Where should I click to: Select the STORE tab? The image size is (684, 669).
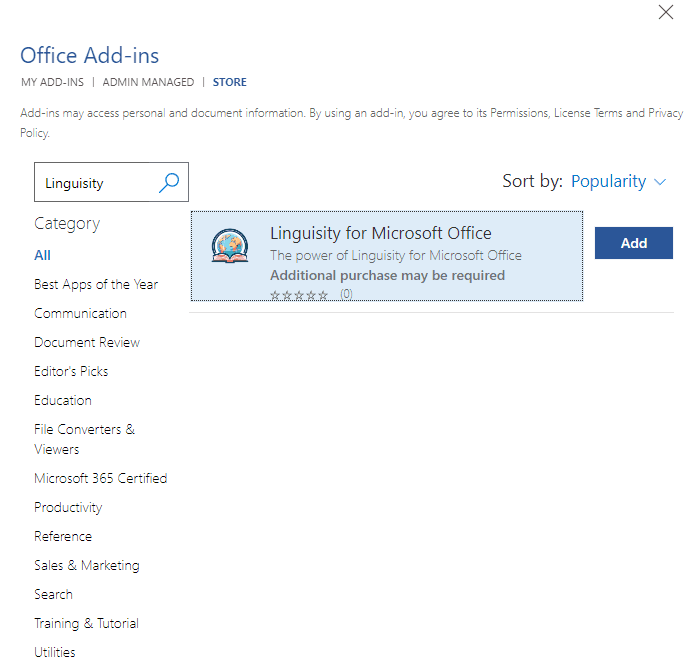pyautogui.click(x=229, y=82)
